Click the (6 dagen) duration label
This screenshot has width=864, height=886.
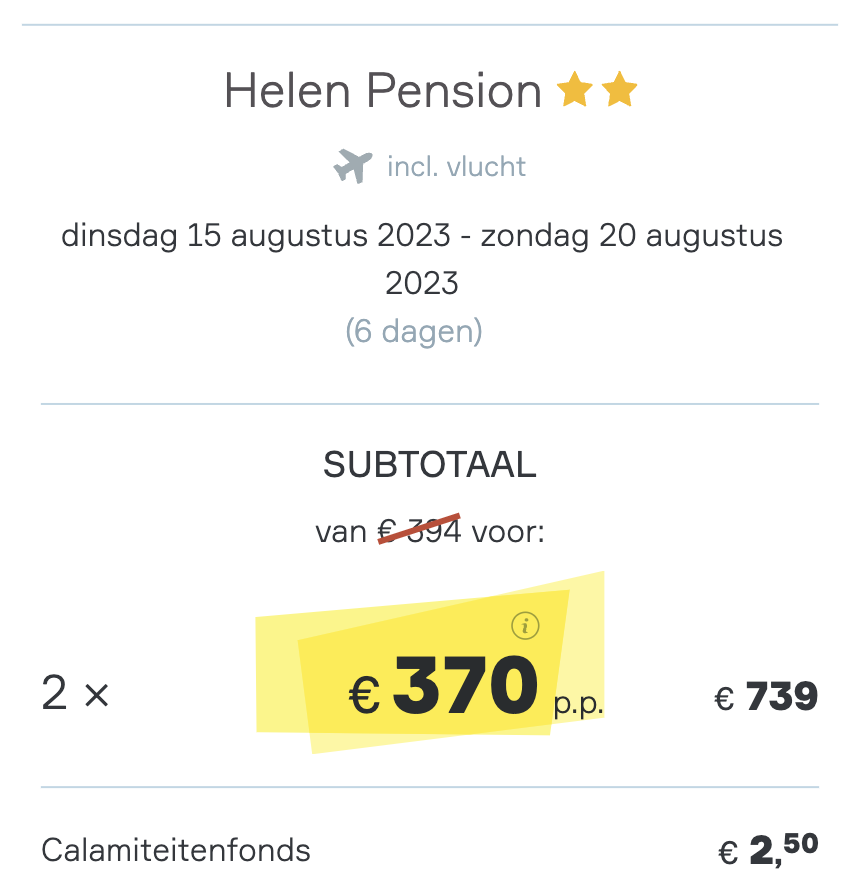[x=414, y=331]
